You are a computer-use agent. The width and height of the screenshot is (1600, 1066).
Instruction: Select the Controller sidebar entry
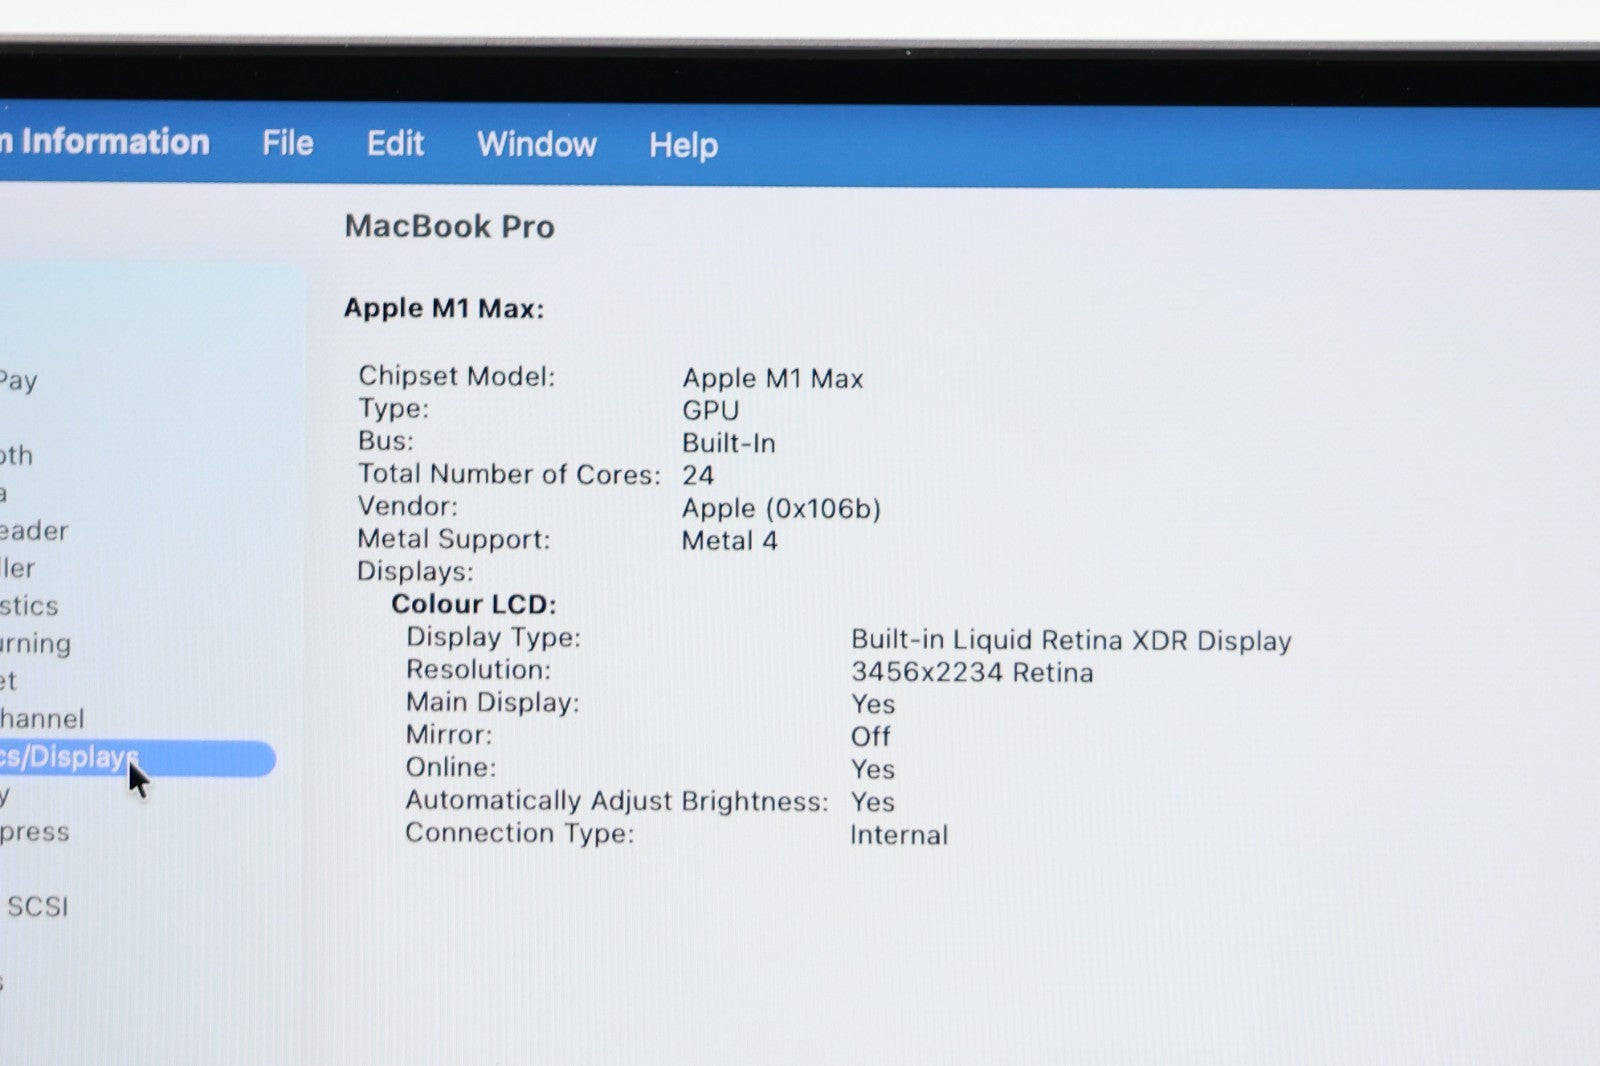(18, 568)
